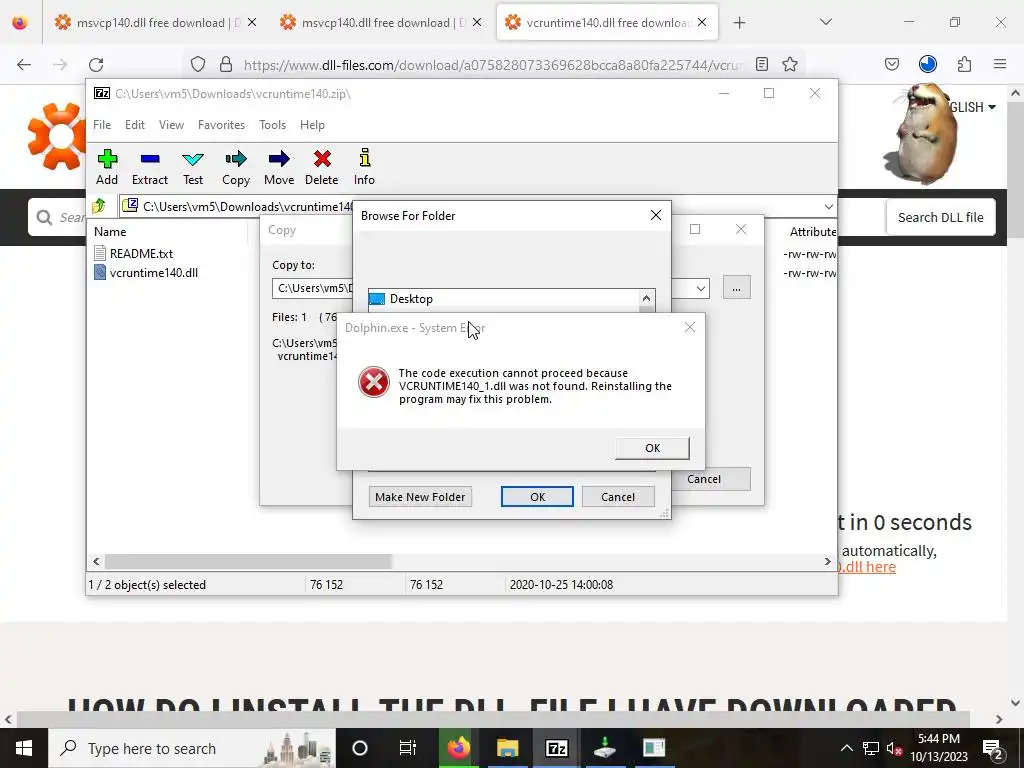Open Firefox extensions puzzle icon

tap(964, 64)
